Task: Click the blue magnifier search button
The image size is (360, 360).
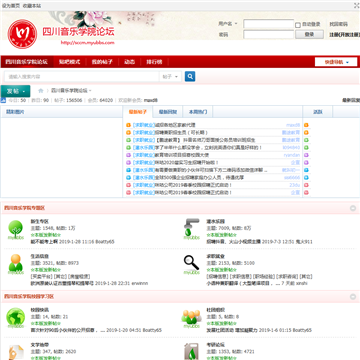Action: 190,77
